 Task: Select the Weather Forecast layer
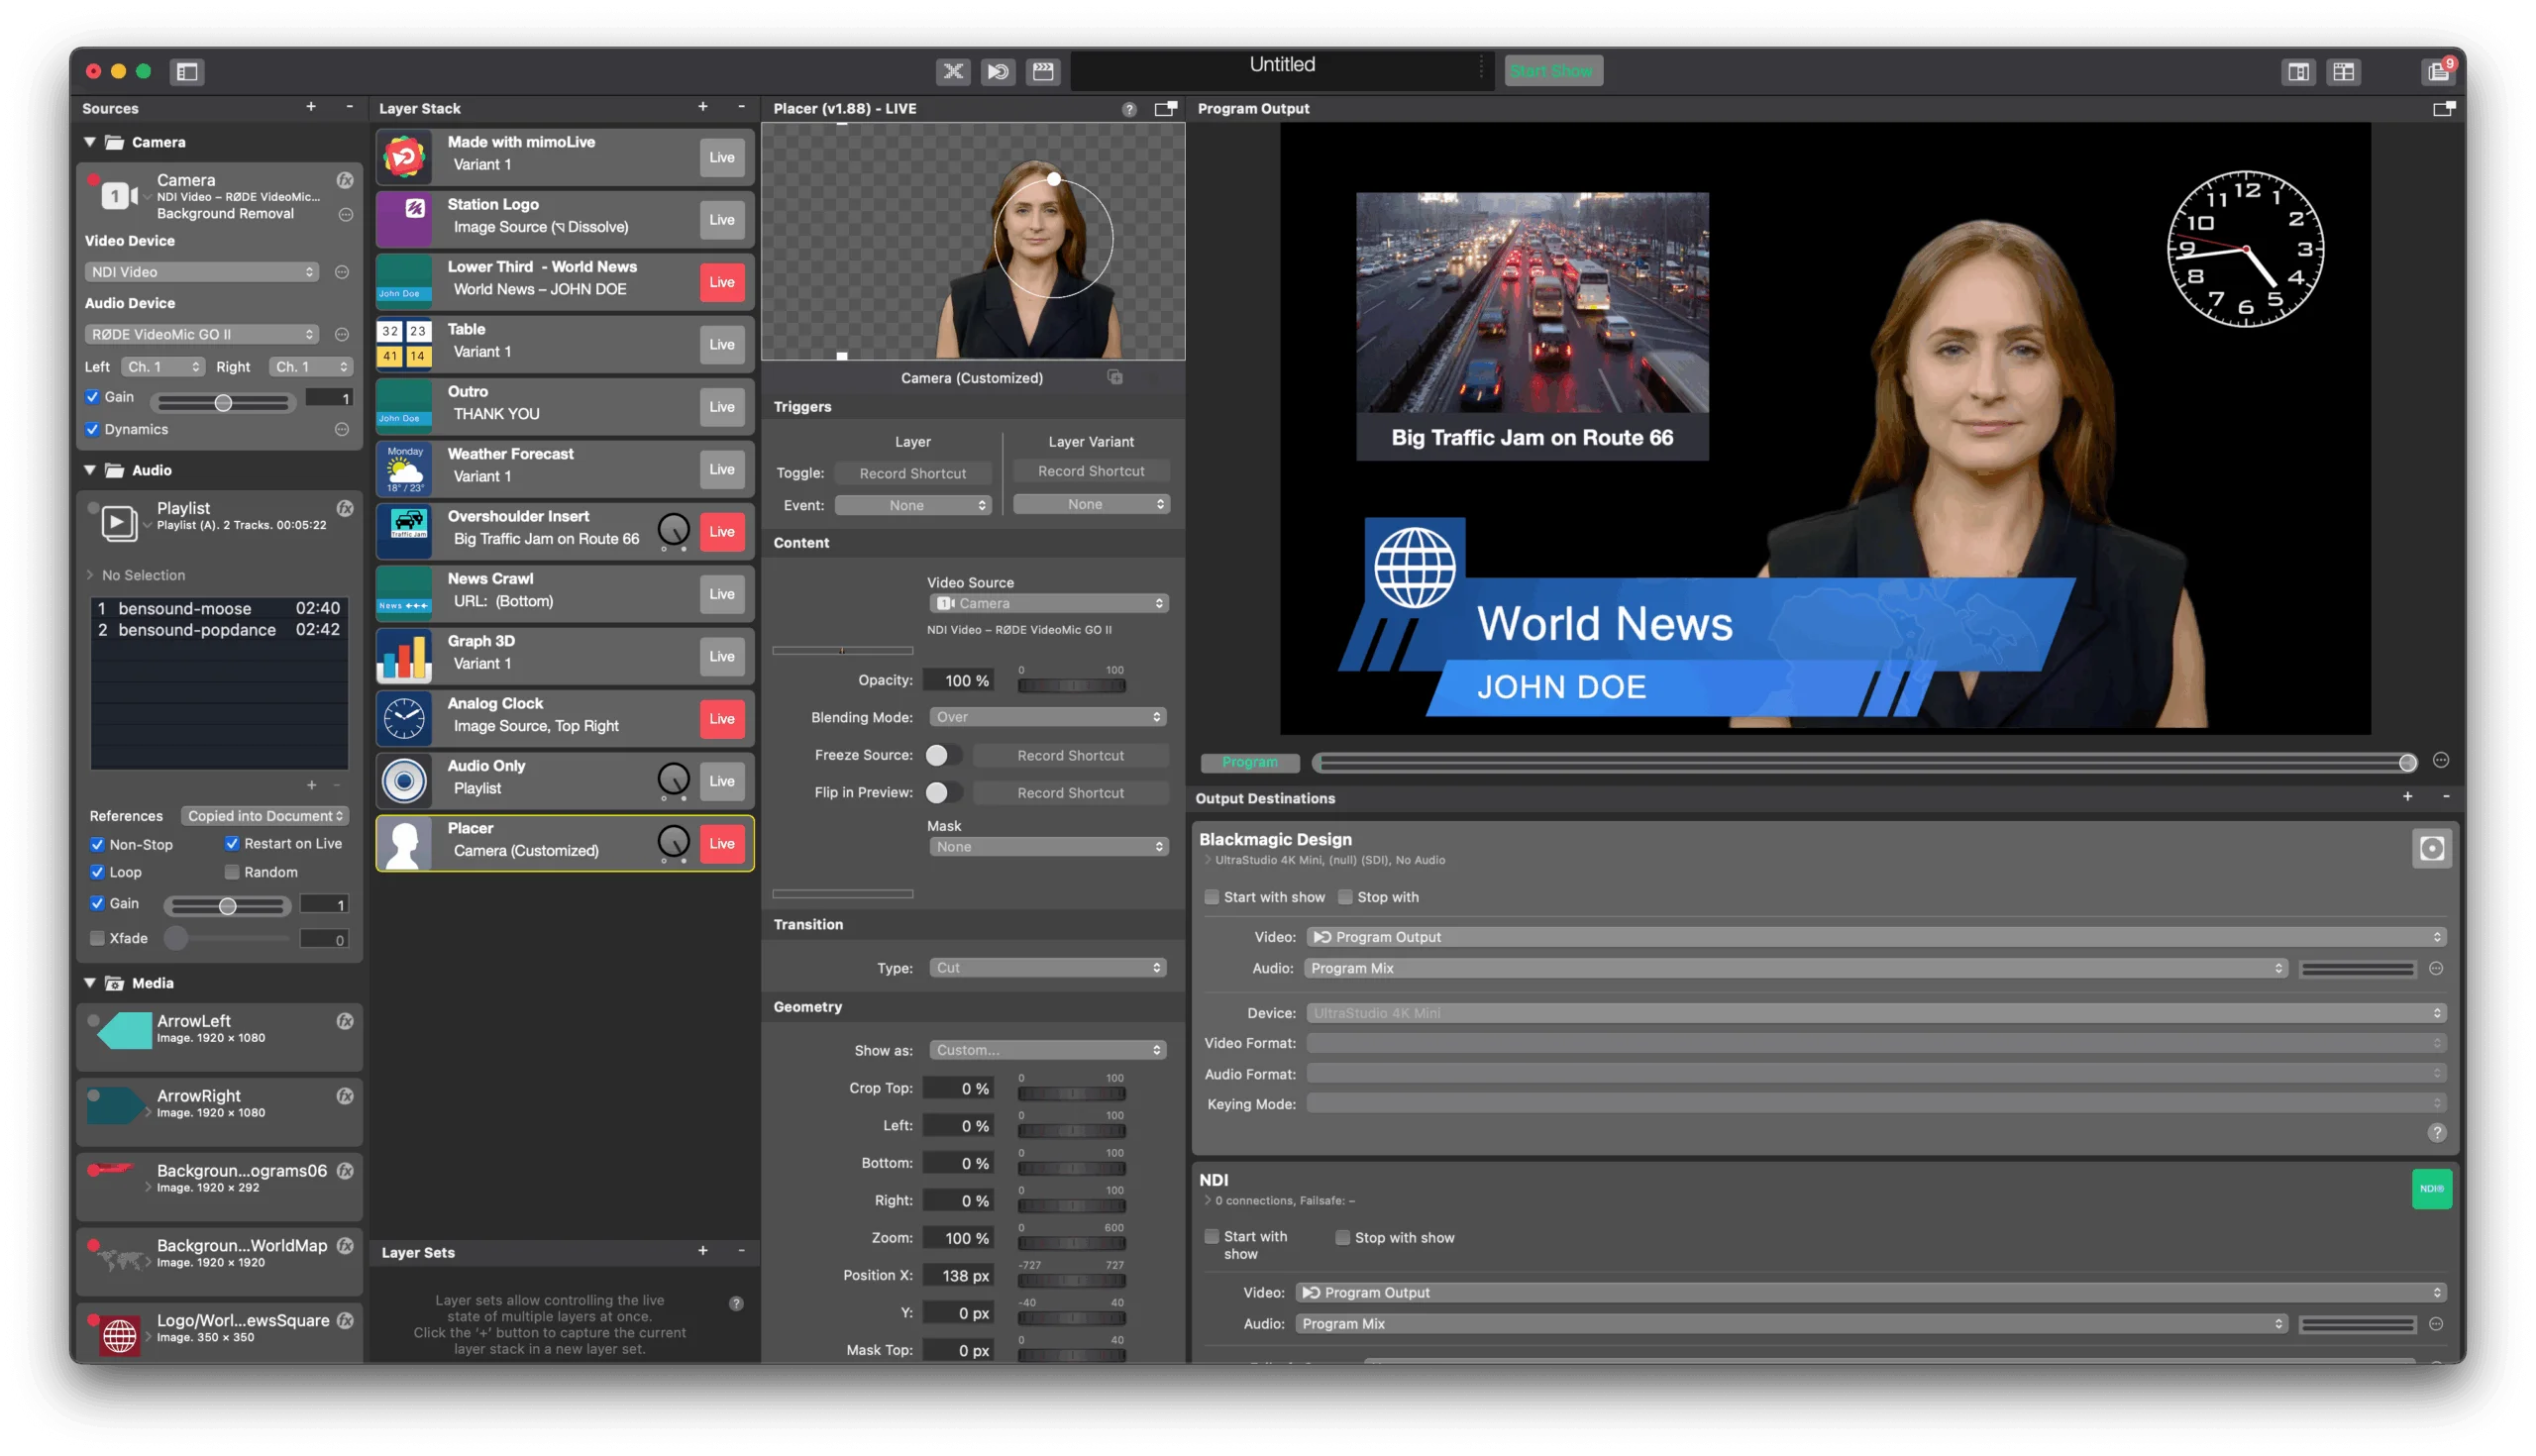click(565, 468)
